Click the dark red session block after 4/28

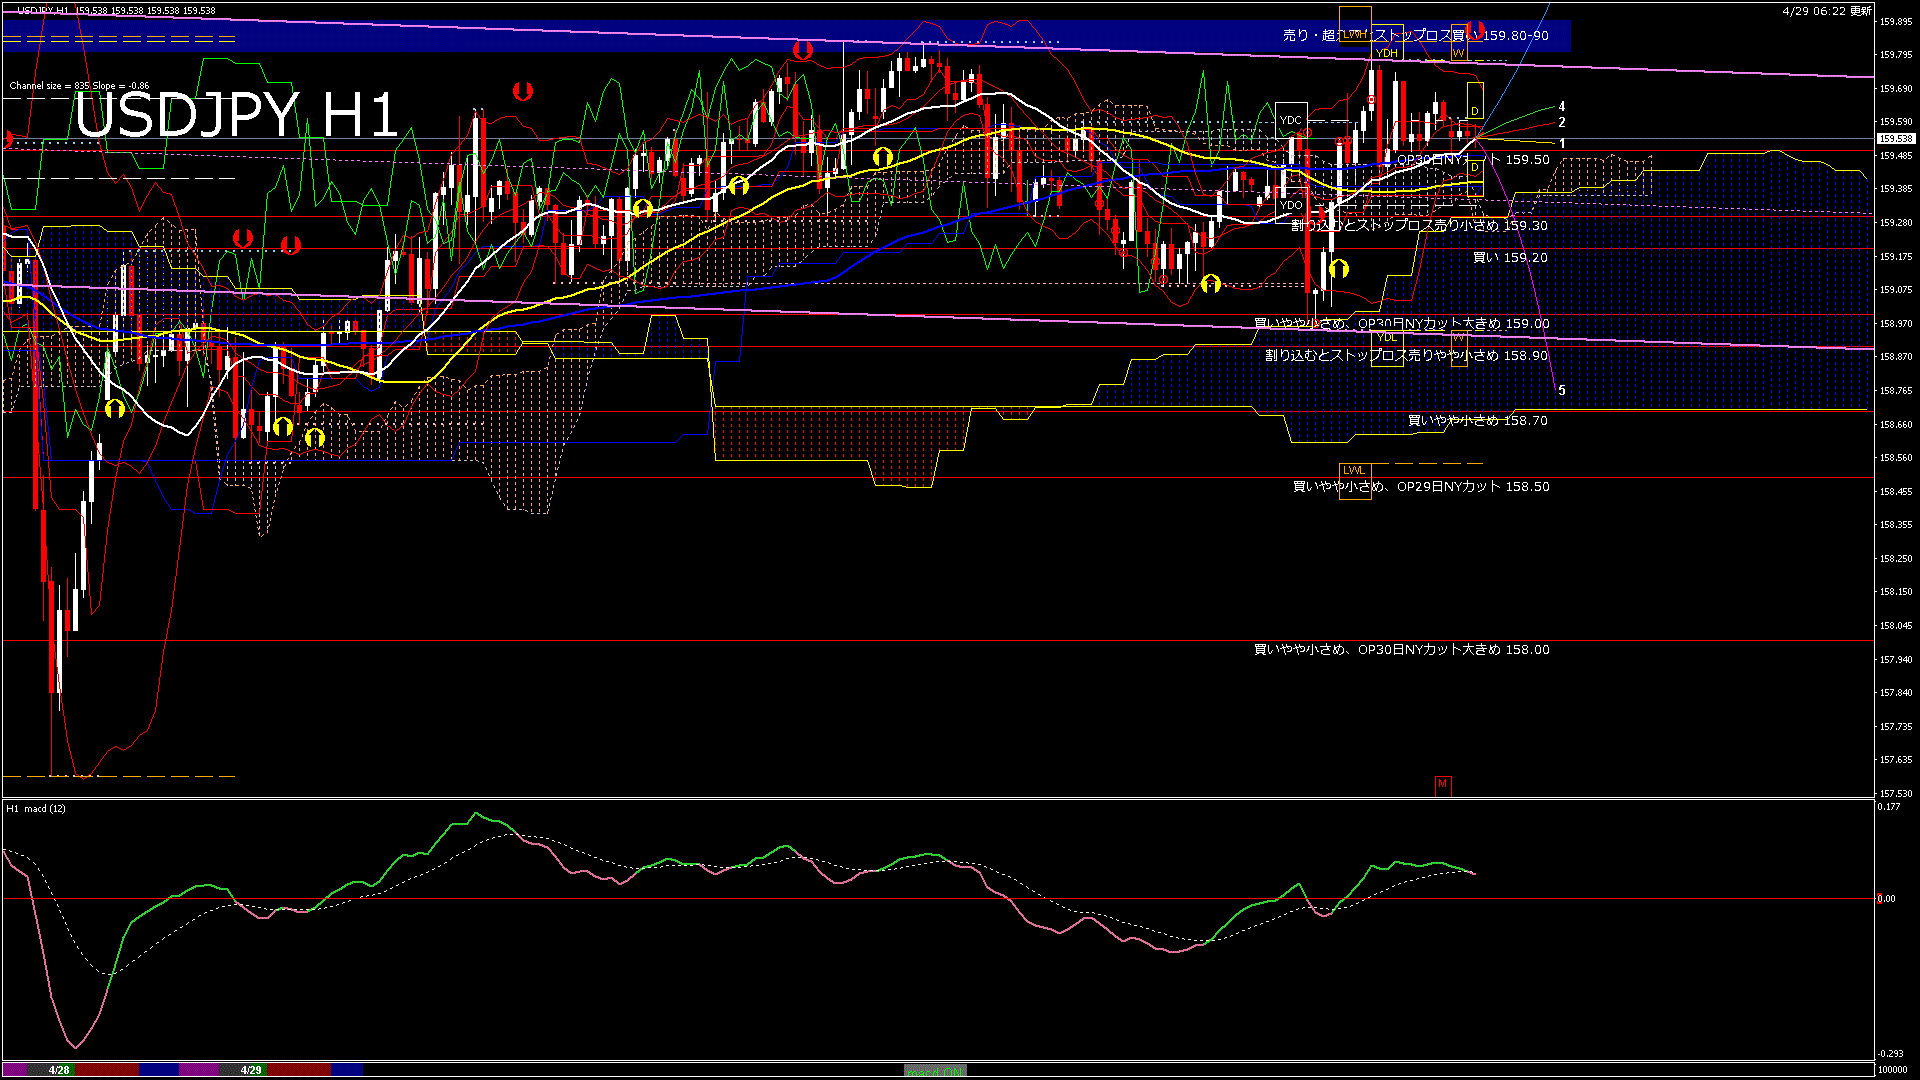point(107,1070)
